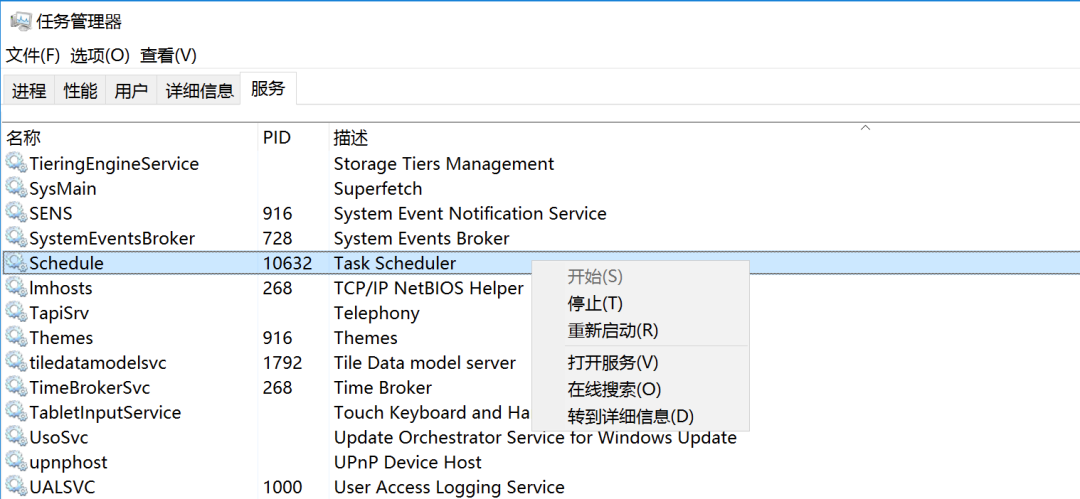Open the 选项(O) menu

100,55
